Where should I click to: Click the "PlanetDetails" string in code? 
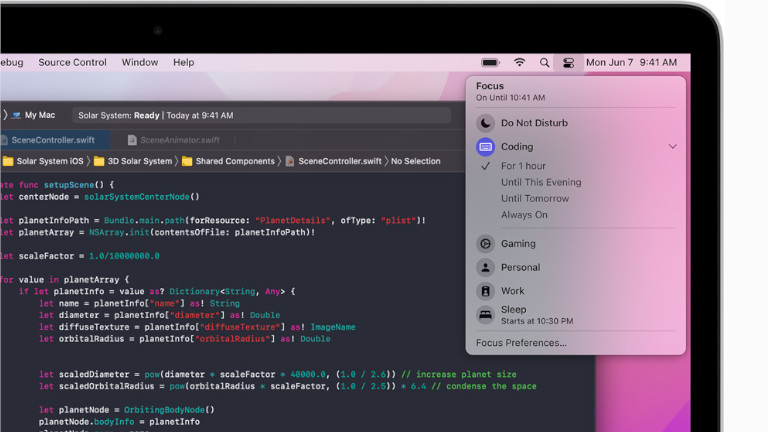293,220
